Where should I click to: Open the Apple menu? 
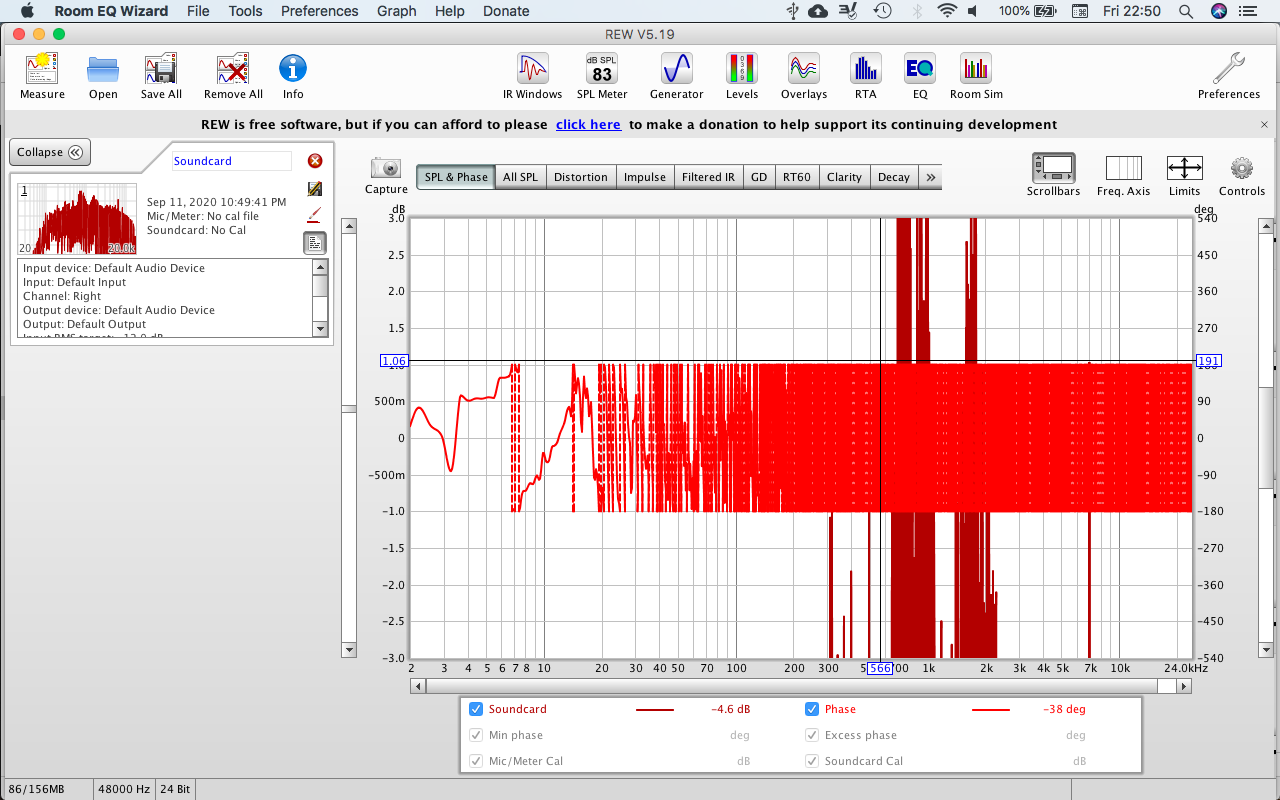click(x=27, y=11)
